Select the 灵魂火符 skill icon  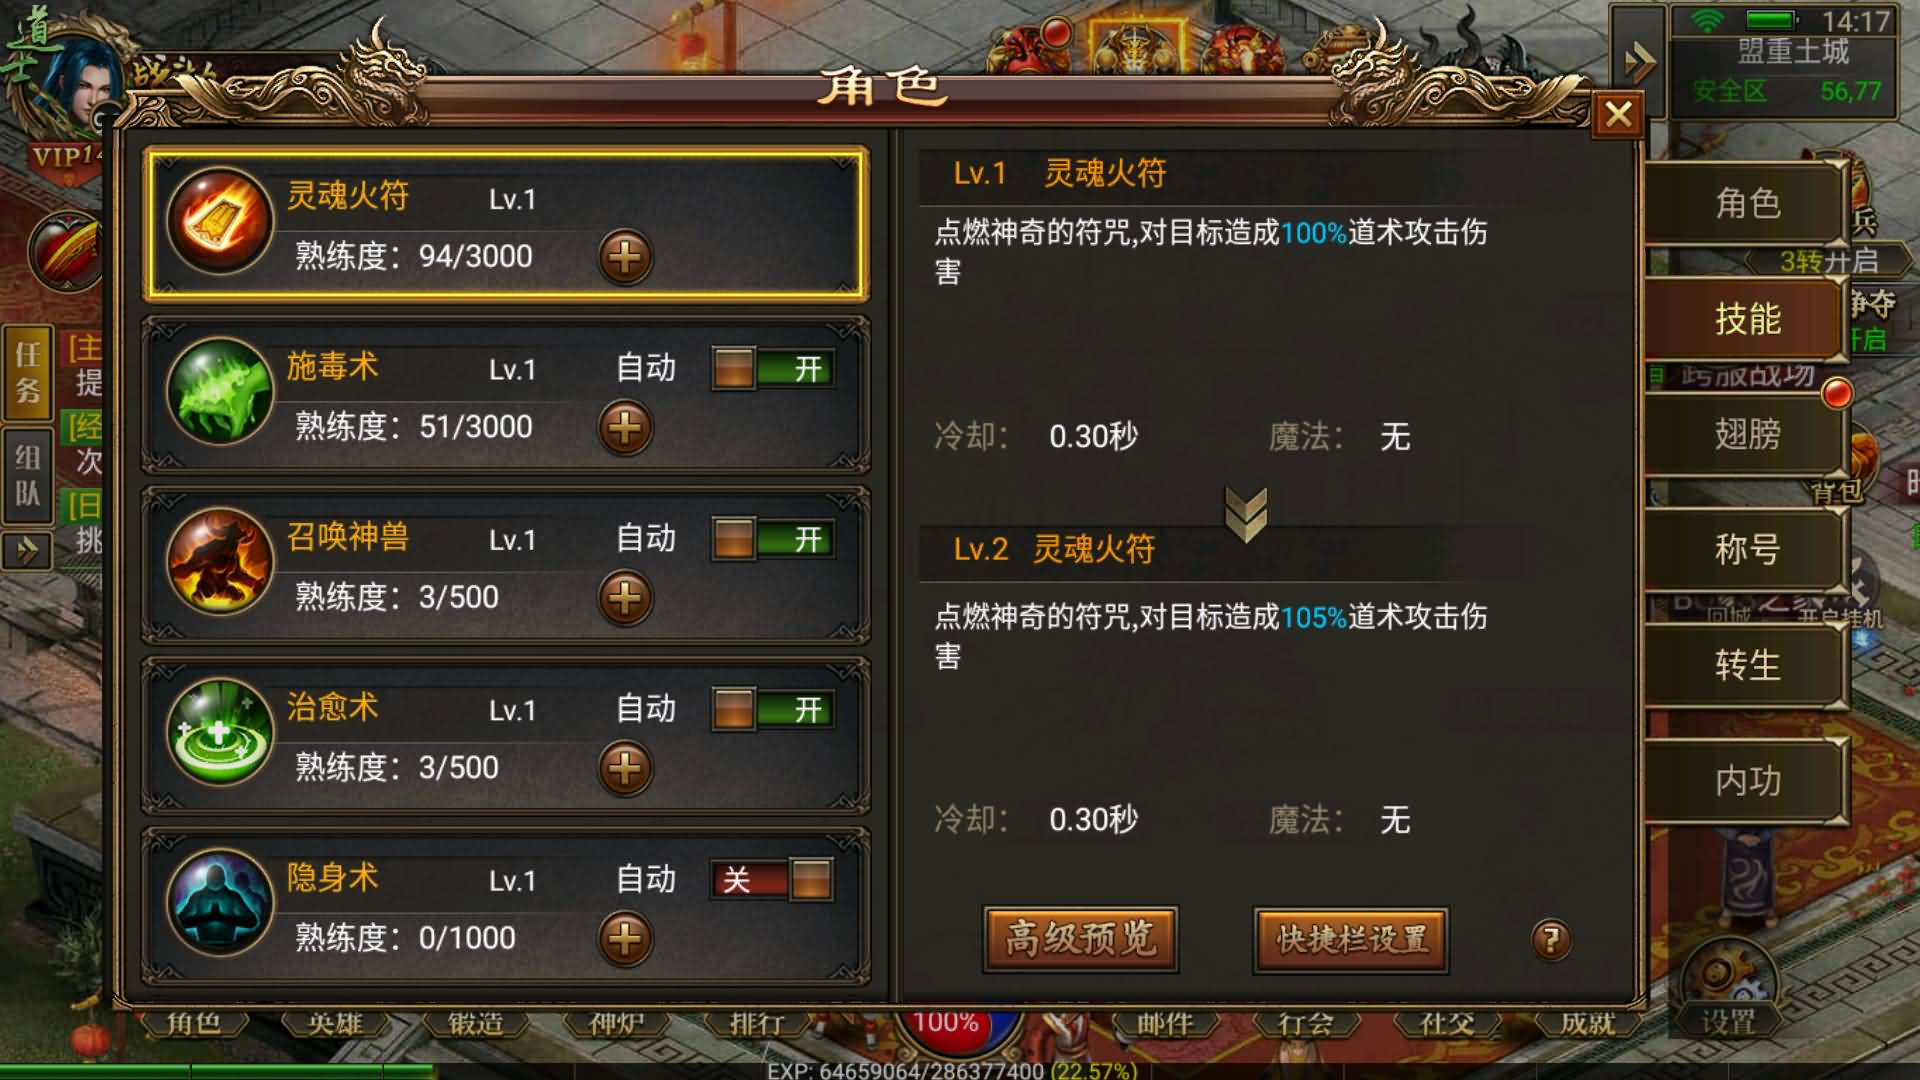[x=220, y=222]
